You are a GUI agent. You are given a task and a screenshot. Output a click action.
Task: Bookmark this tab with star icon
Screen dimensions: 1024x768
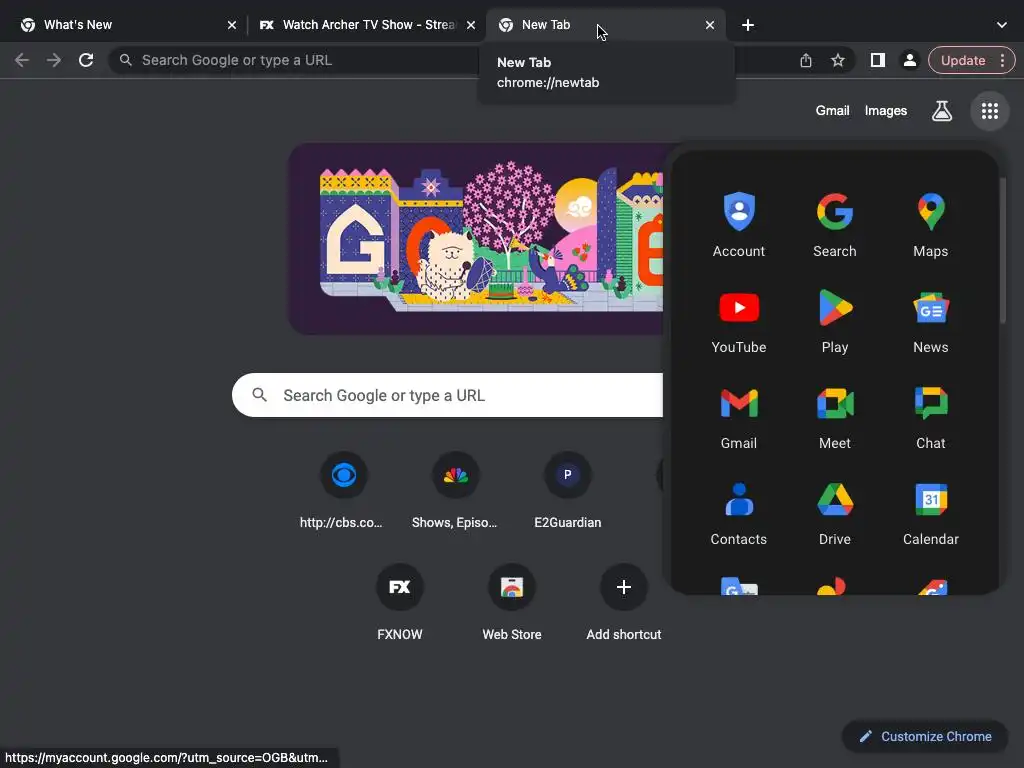pos(838,60)
